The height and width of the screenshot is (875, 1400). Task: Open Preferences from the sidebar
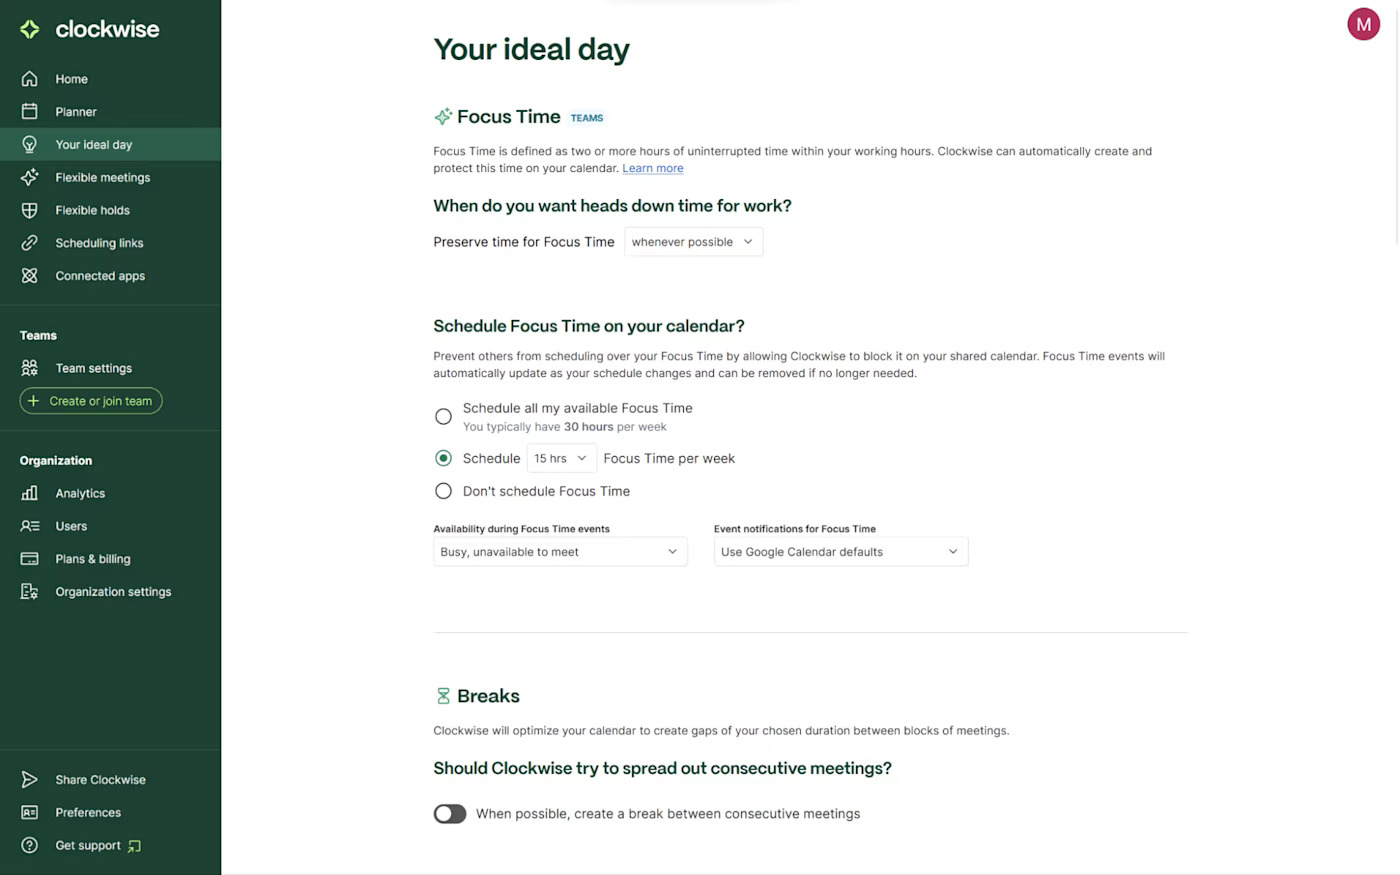pyautogui.click(x=88, y=813)
